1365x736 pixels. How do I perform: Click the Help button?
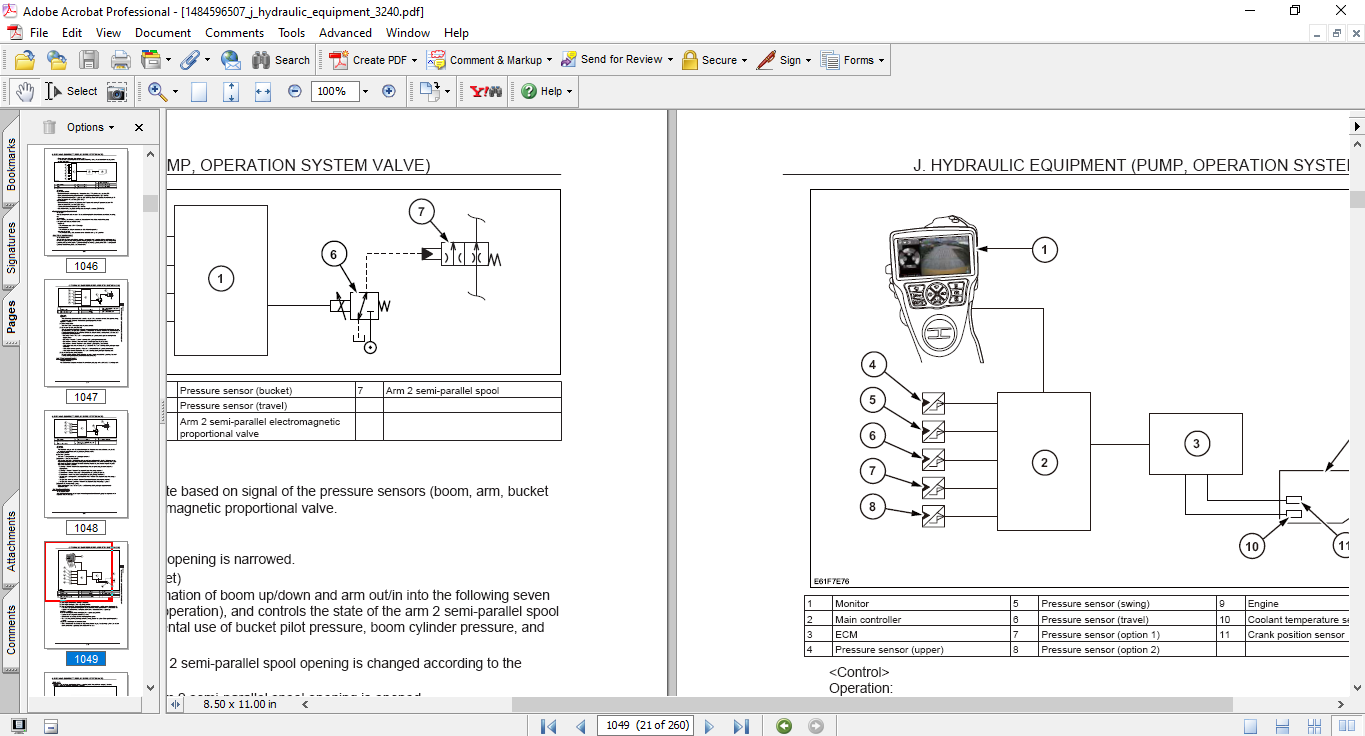[543, 91]
